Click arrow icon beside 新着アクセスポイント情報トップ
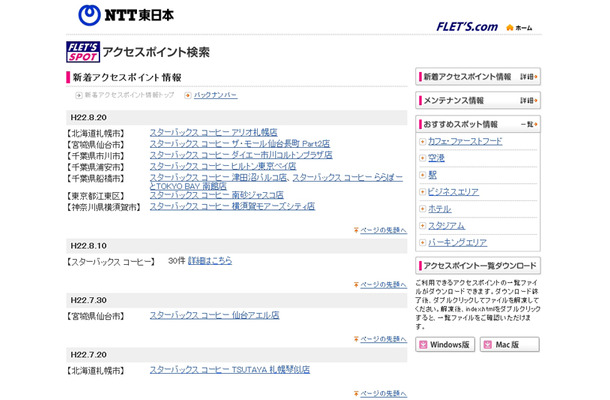Screen dimensions: 610x400 (x=79, y=95)
